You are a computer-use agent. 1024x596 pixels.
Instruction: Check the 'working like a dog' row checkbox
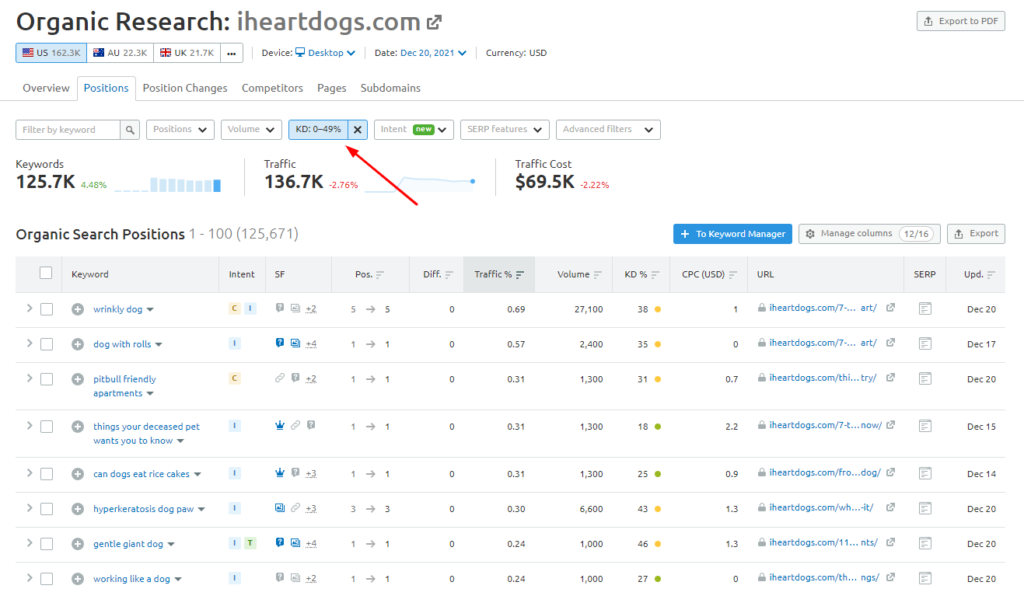[46, 579]
